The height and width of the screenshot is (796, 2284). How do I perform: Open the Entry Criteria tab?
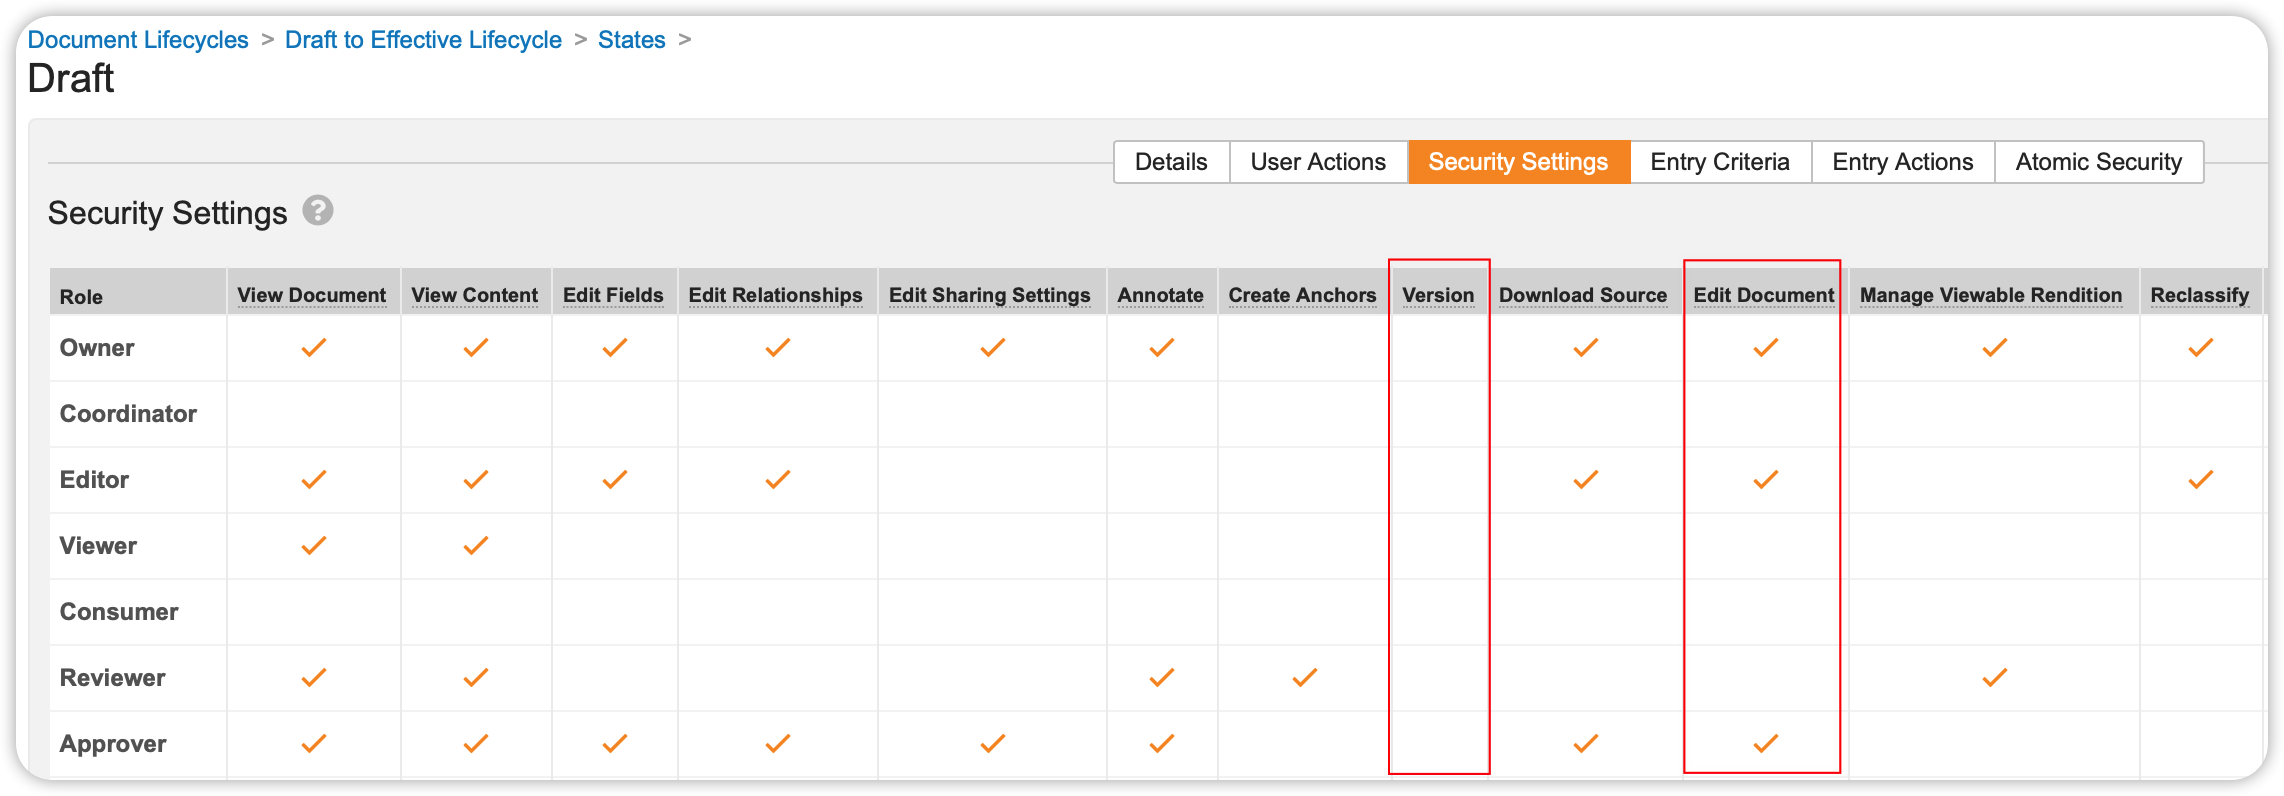(x=1720, y=162)
